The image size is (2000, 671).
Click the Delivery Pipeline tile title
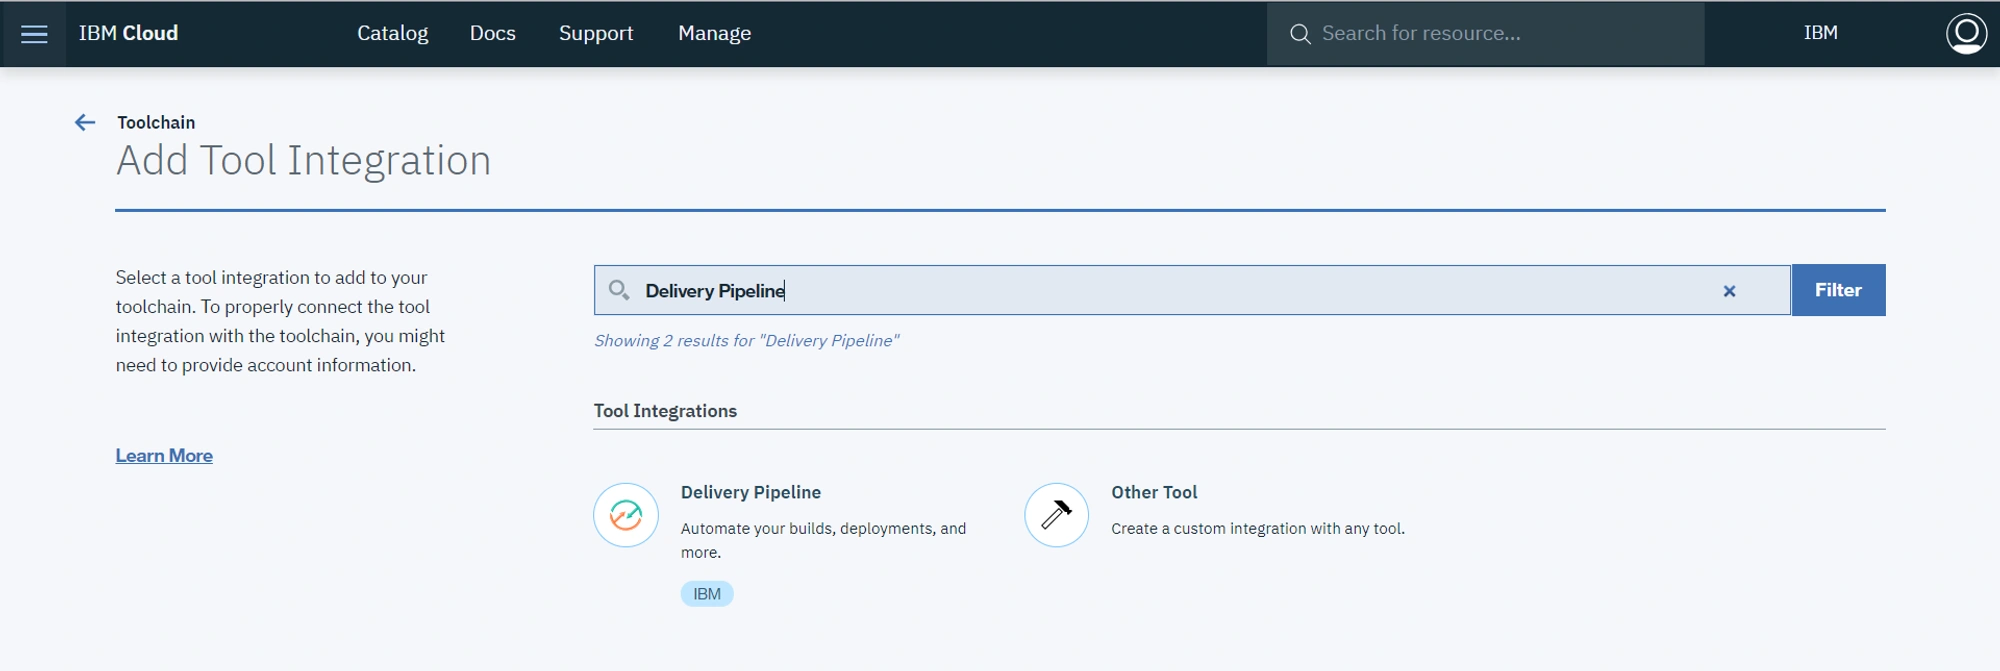point(751,492)
